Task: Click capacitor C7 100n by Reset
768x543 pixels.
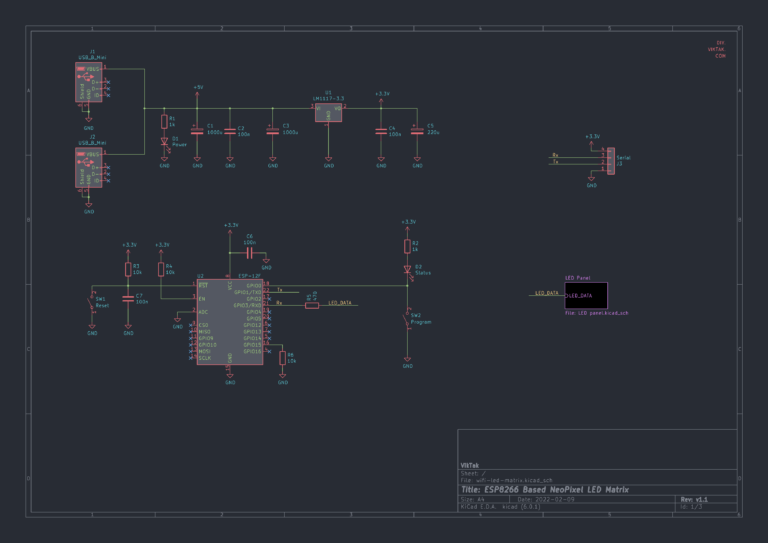Action: pos(128,298)
